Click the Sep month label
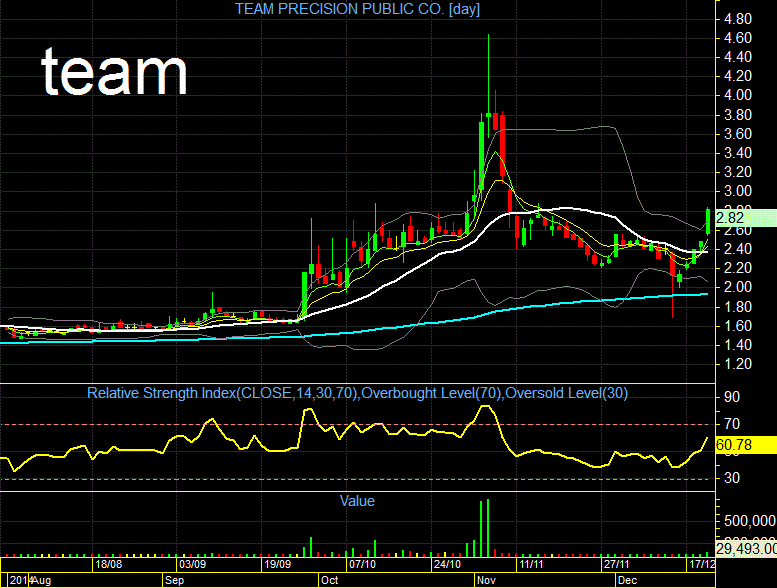The image size is (777, 588). click(174, 580)
